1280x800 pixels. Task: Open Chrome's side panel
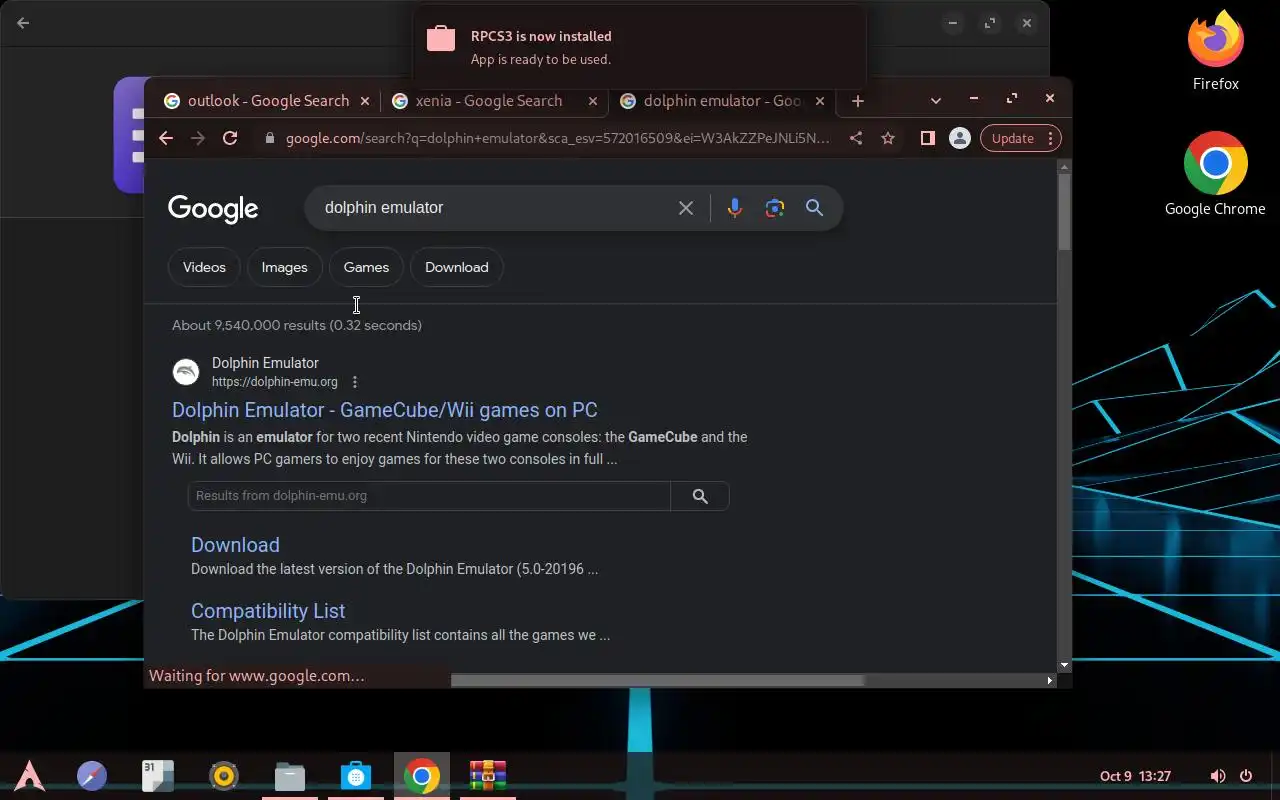[x=927, y=138]
